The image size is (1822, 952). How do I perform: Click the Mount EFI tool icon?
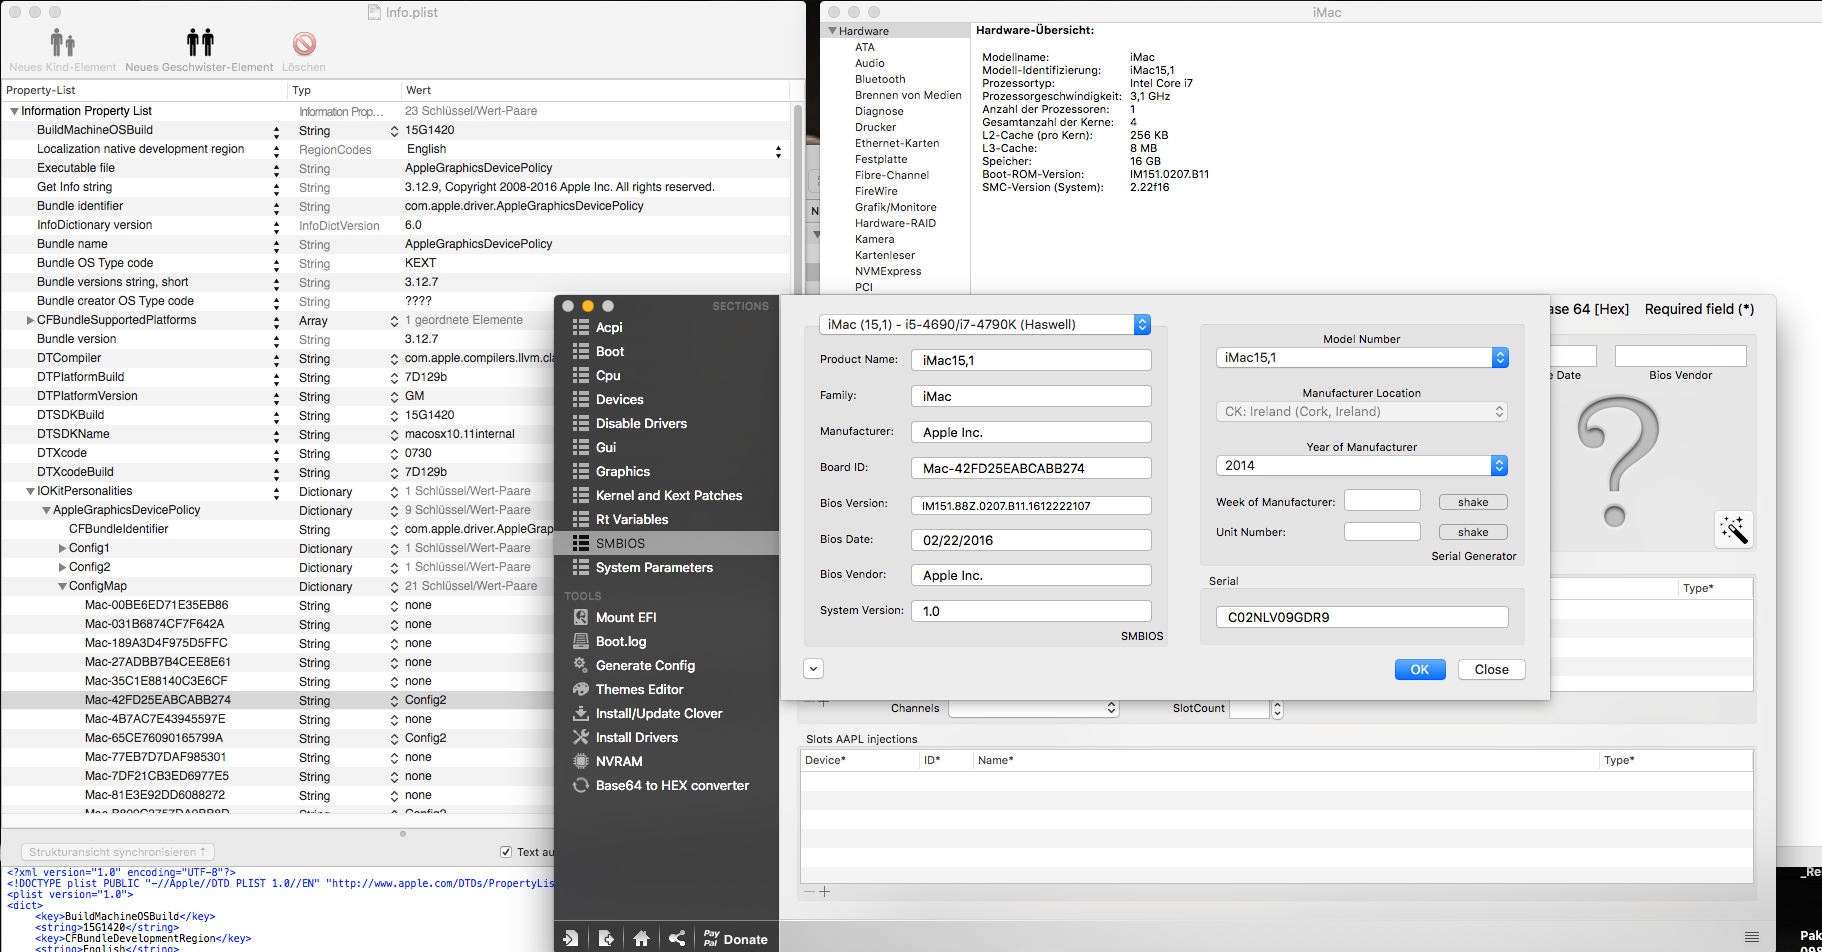click(x=580, y=617)
